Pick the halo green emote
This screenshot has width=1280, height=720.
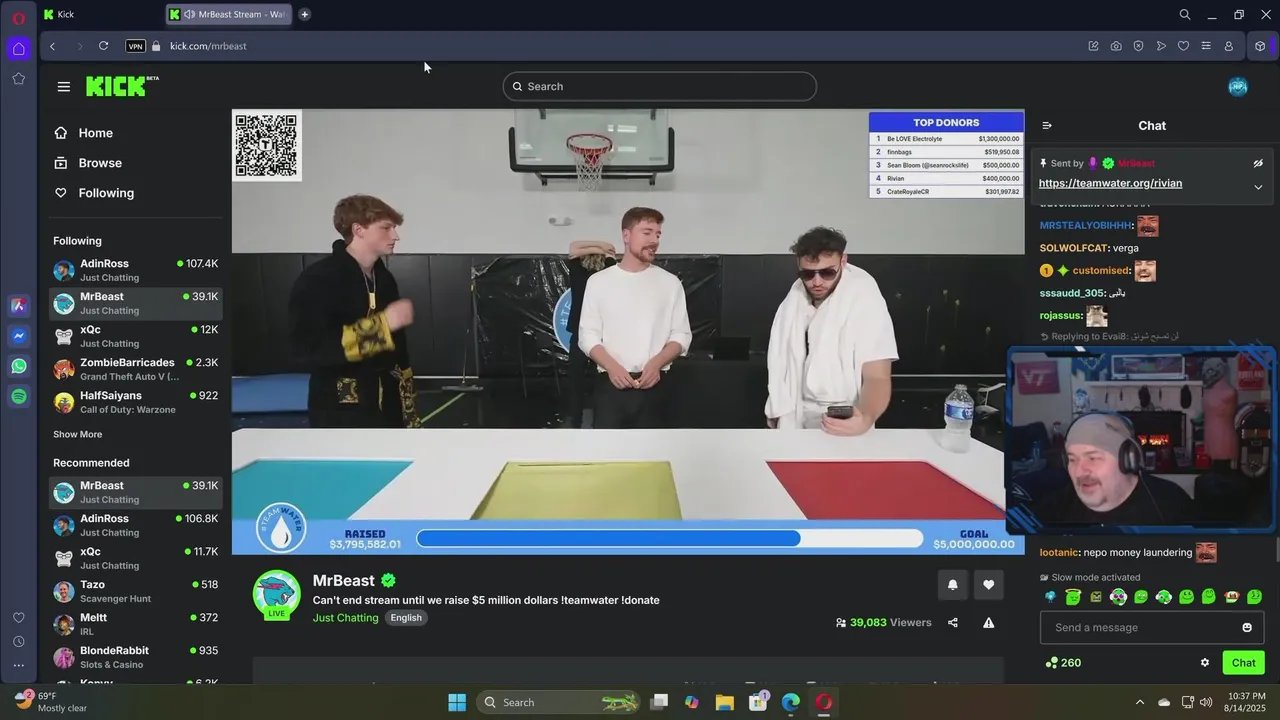[x=1073, y=597]
